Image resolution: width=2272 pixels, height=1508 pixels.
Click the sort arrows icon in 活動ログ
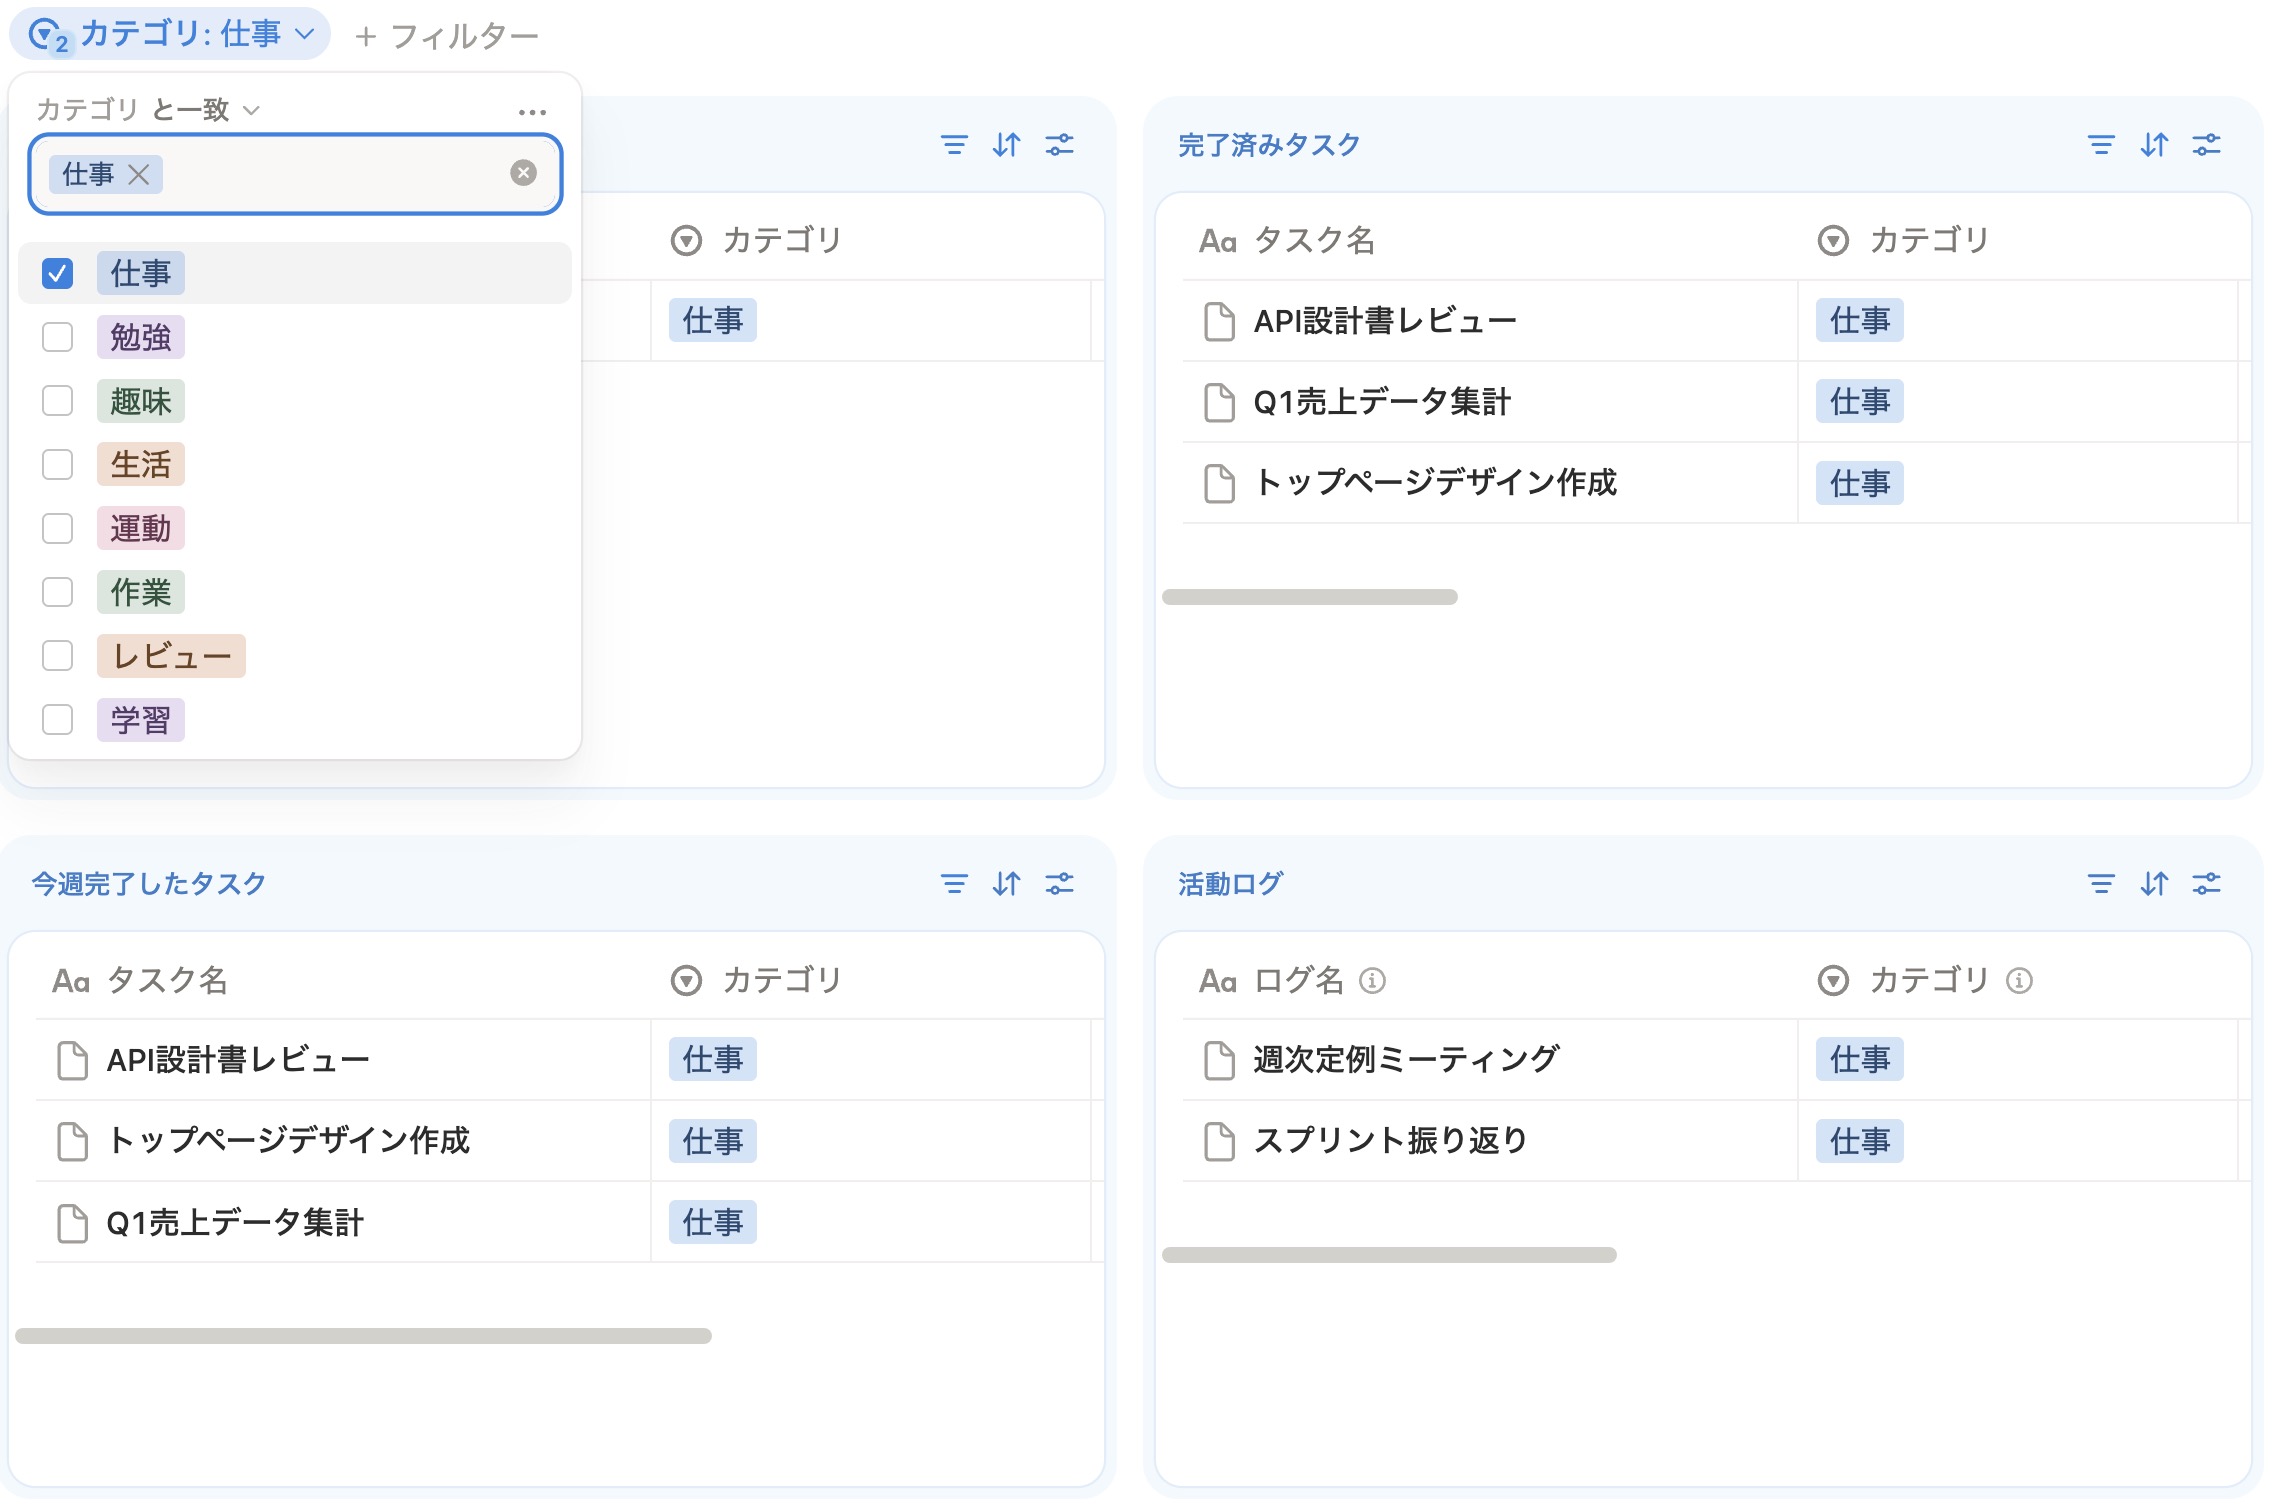pyautogui.click(x=2155, y=884)
